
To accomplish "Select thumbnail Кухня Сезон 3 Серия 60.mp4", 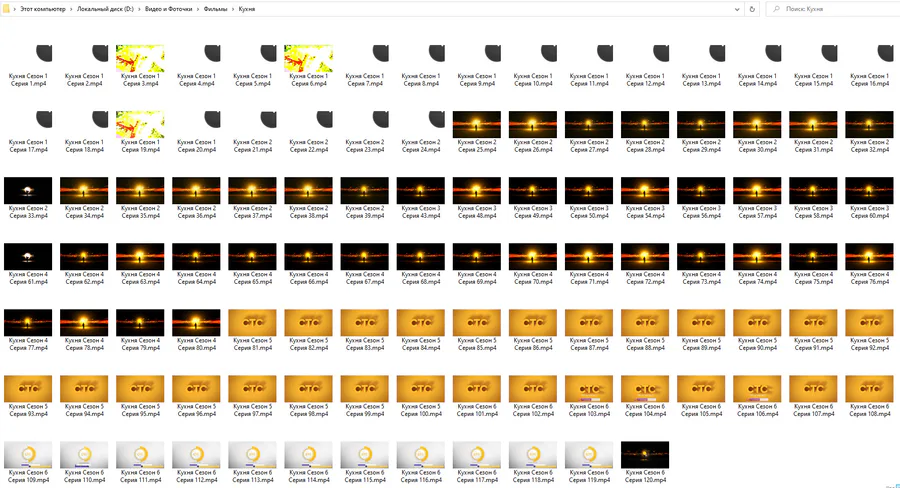I will (869, 190).
